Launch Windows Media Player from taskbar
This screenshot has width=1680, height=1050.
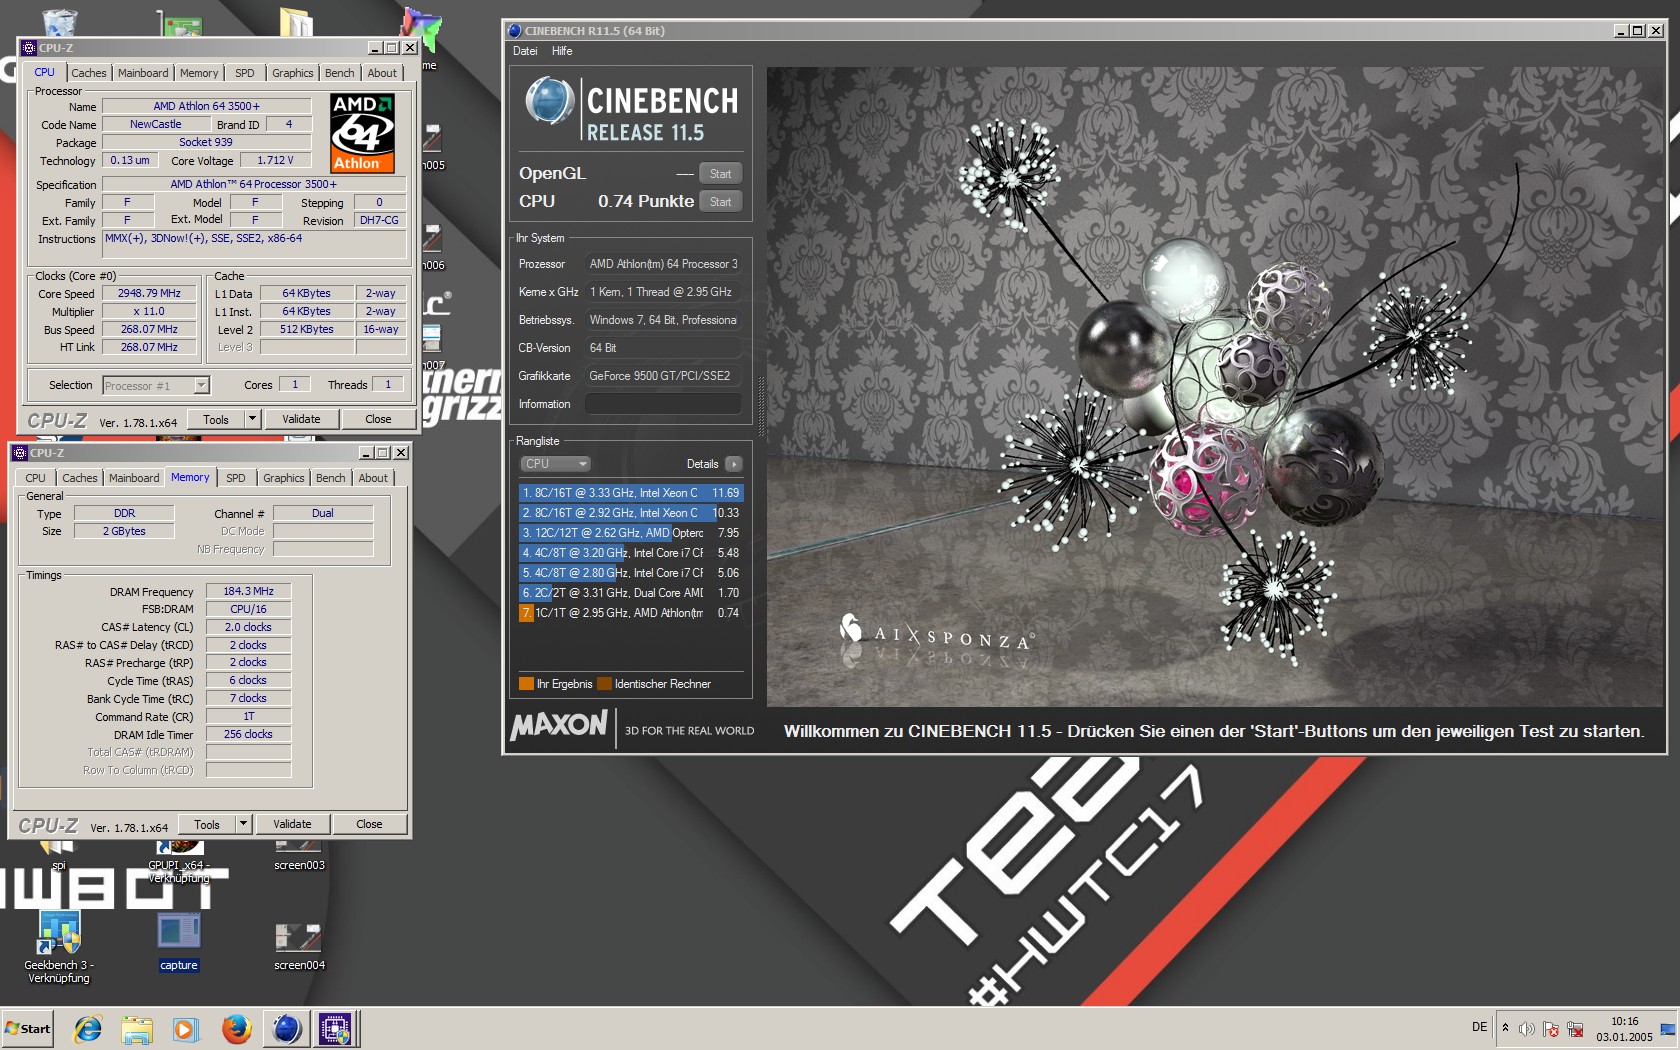[x=186, y=1028]
